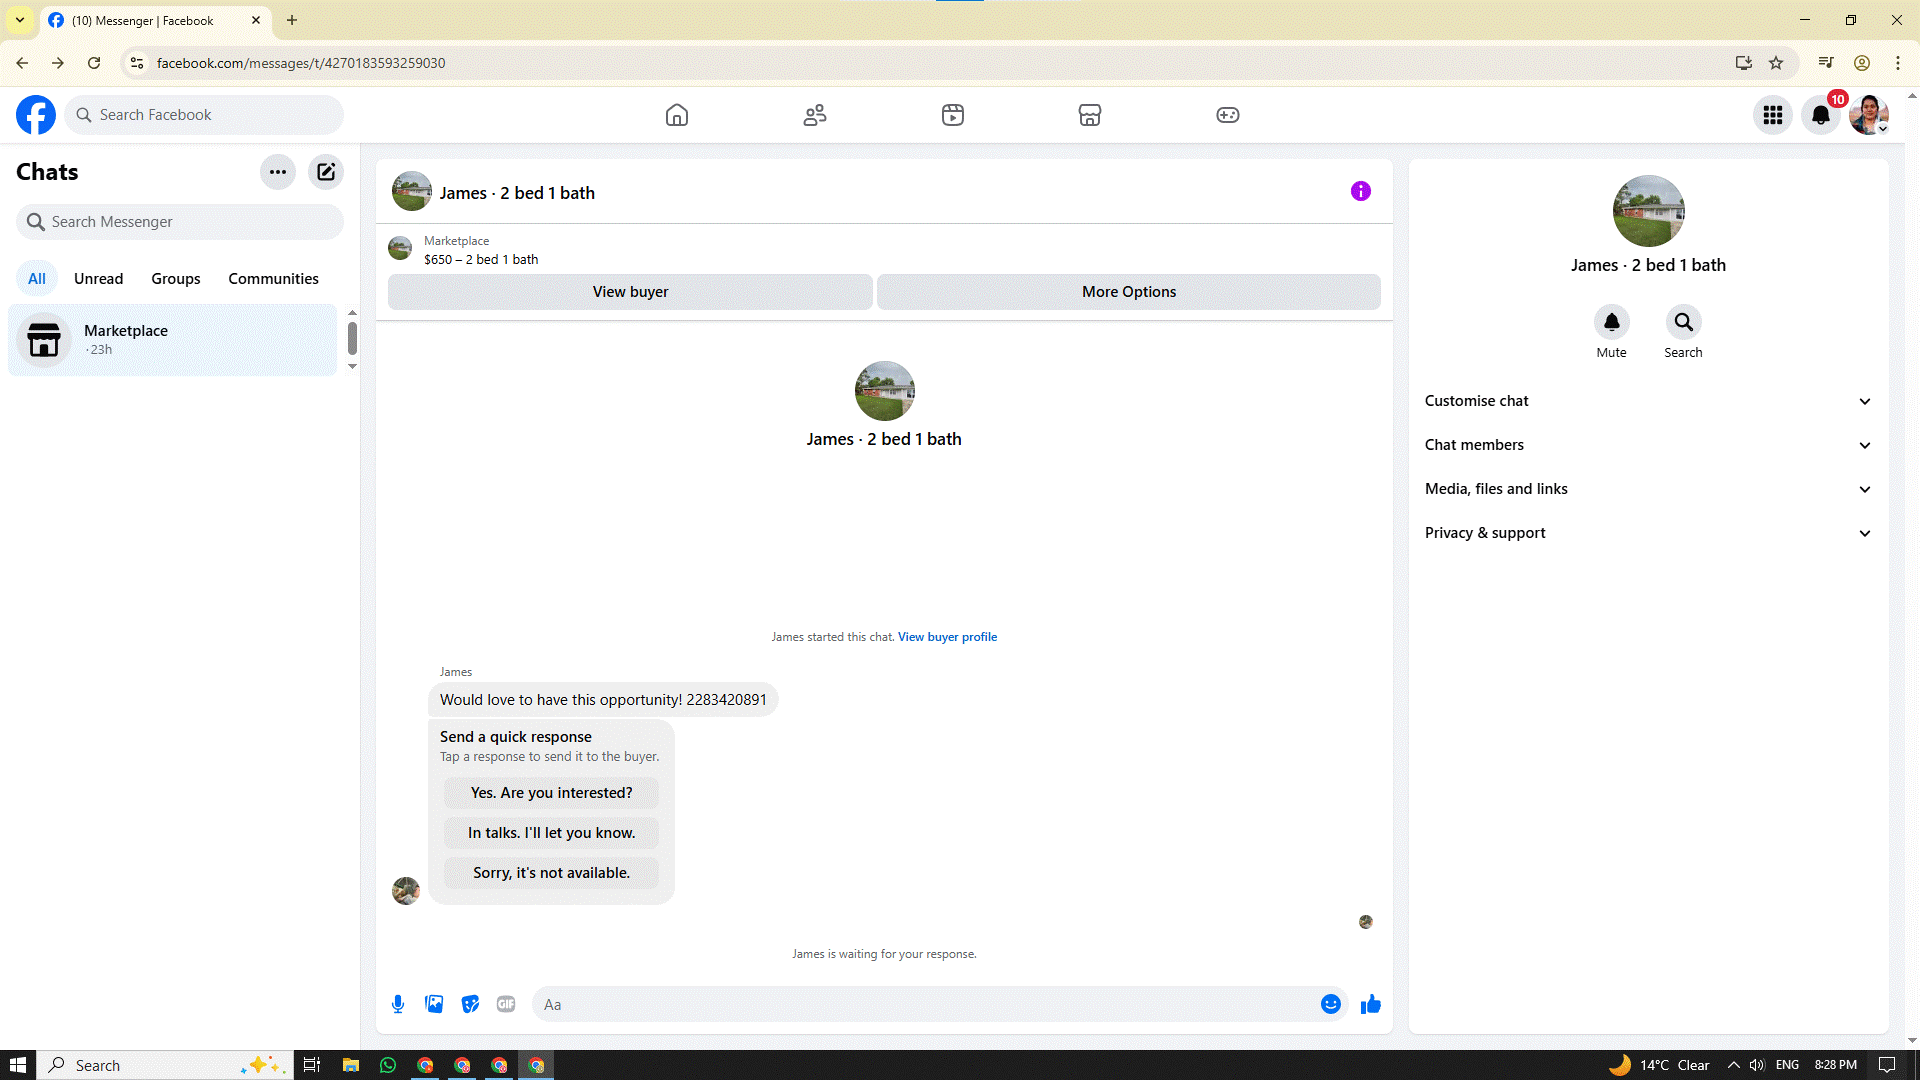The image size is (1920, 1080).
Task: Send a thumbs-up like
Action: point(1371,1004)
